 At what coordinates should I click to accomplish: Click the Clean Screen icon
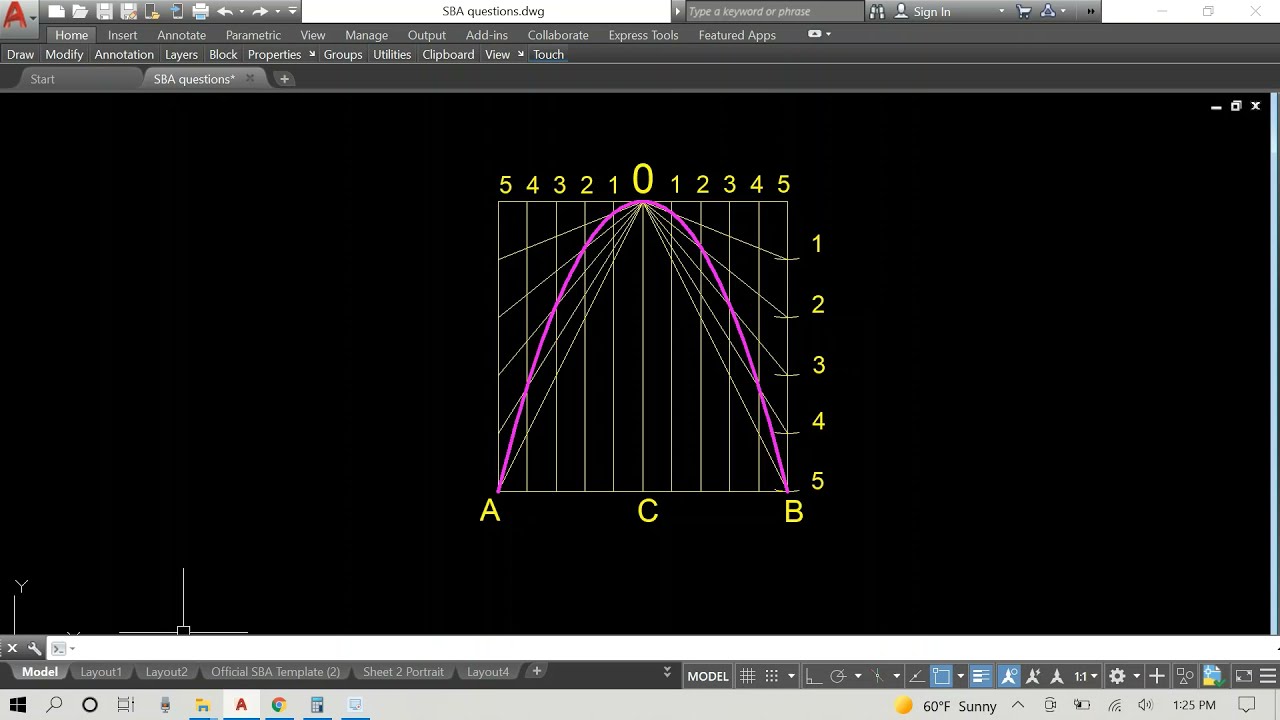[1244, 676]
